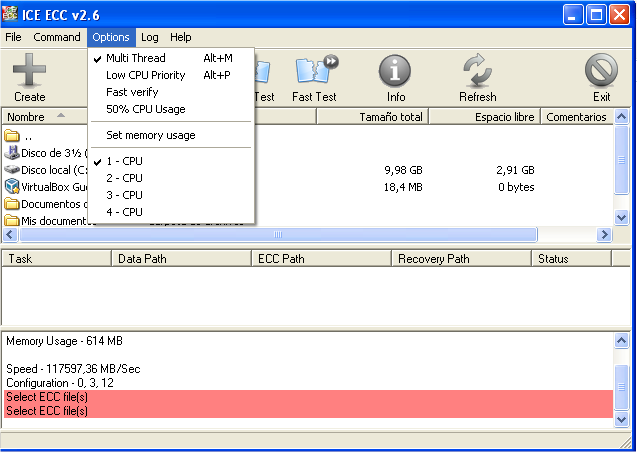The image size is (637, 452).
Task: Click the 9,98 GB size cell
Action: [x=403, y=170]
